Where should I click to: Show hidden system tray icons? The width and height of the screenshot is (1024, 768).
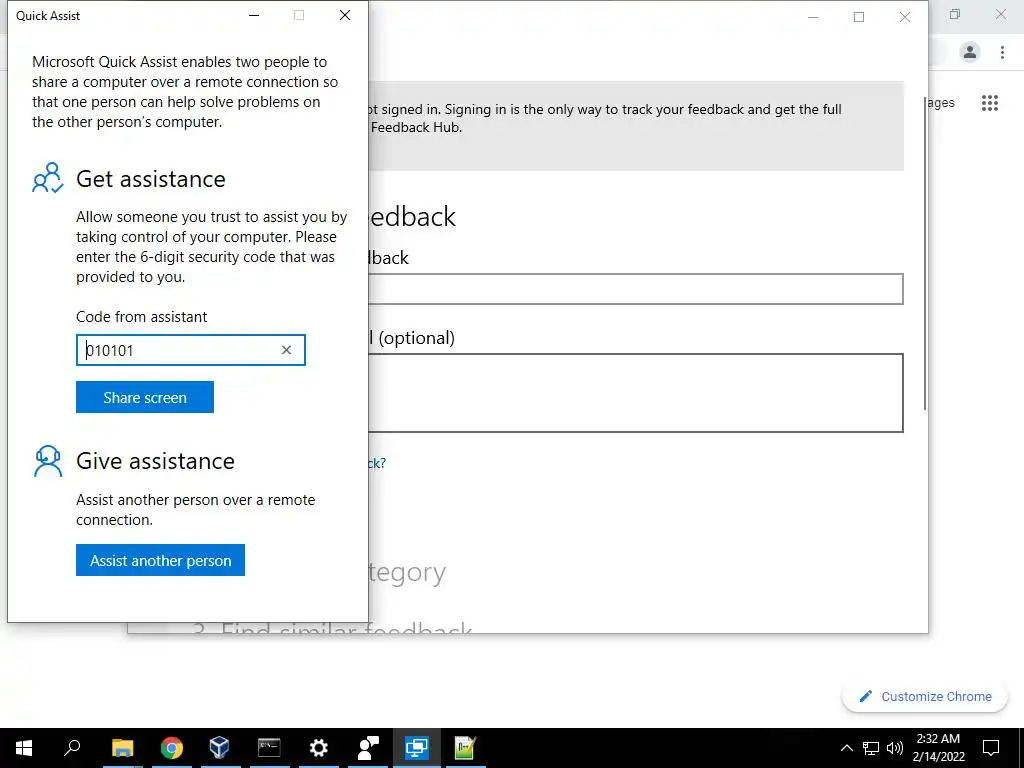pyautogui.click(x=846, y=748)
